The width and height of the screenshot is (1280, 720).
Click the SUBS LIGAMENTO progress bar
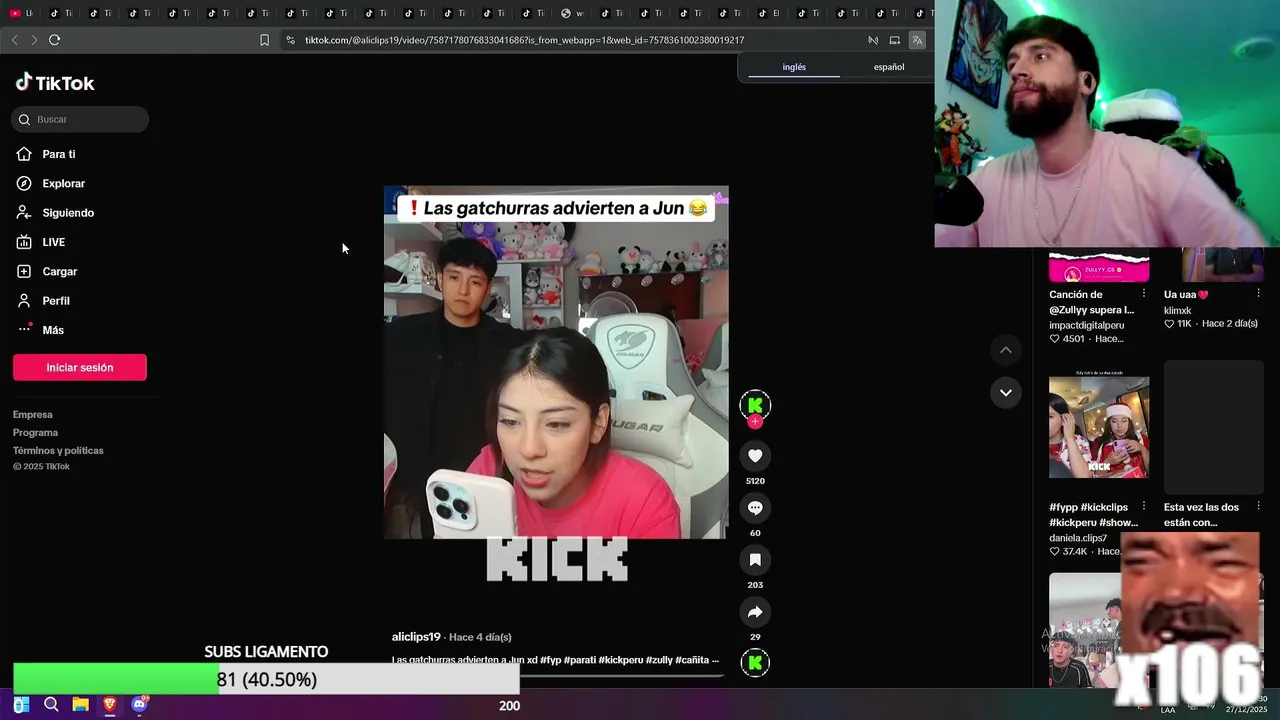(x=266, y=679)
